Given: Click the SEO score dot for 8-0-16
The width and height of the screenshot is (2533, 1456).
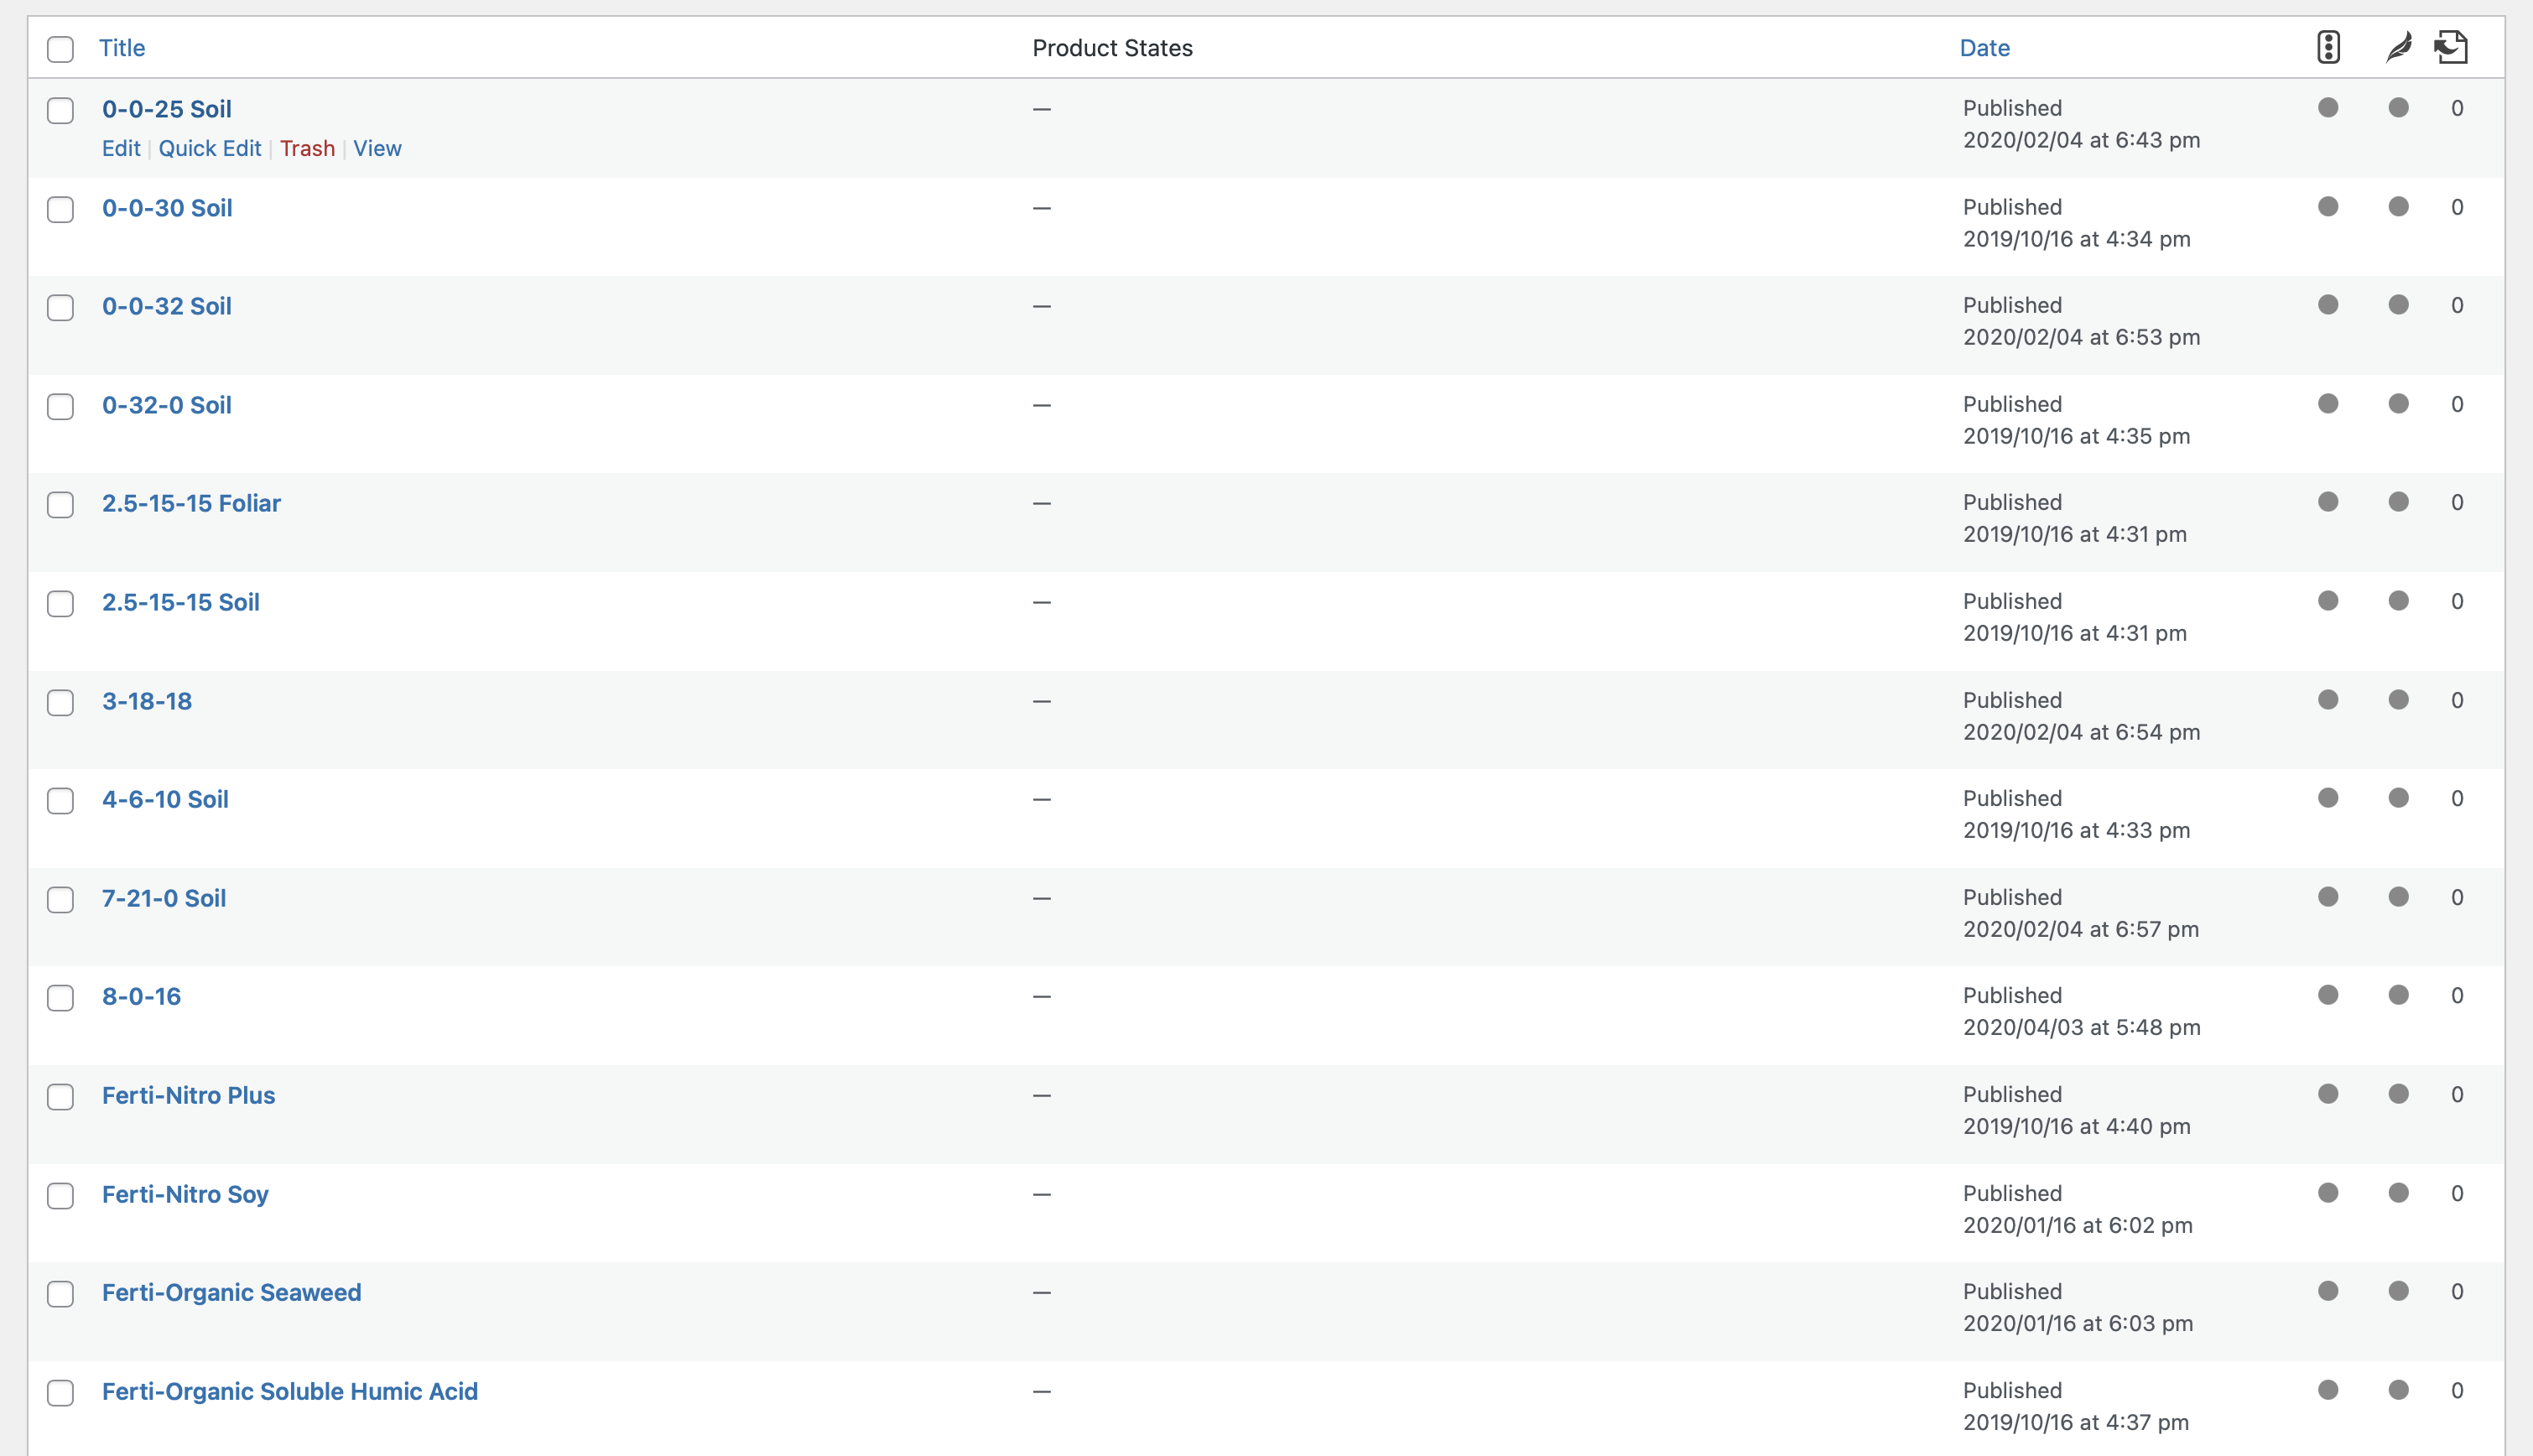Looking at the screenshot, I should 2328,995.
